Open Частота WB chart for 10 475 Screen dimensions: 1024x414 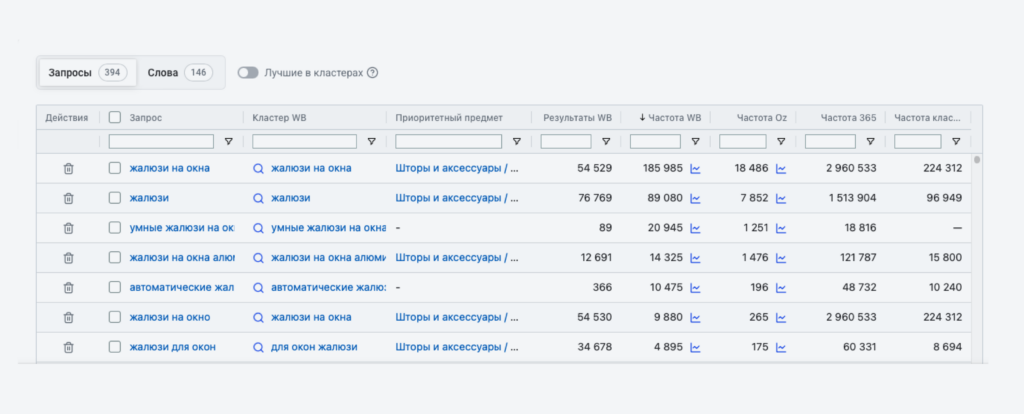[696, 287]
